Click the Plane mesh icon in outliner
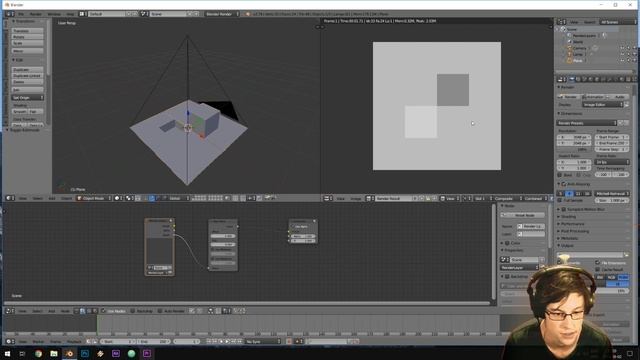The height and width of the screenshot is (360, 640). 569,61
